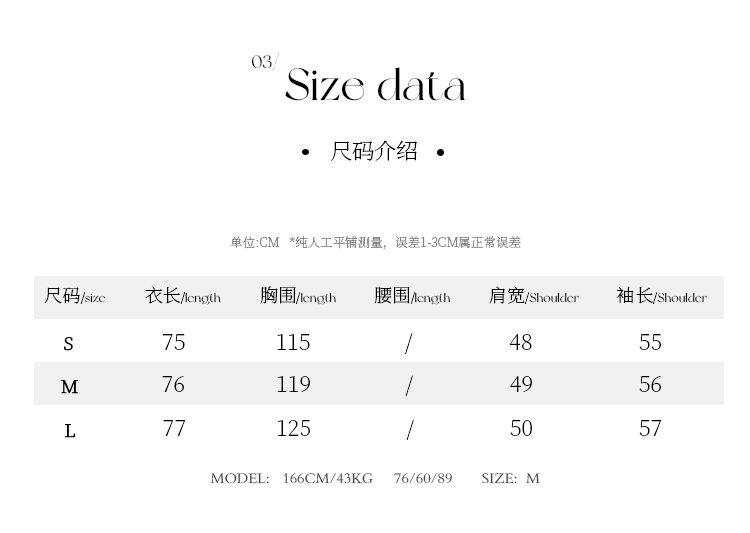Click the bust value 115
This screenshot has height=533, width=750.
[x=293, y=342]
